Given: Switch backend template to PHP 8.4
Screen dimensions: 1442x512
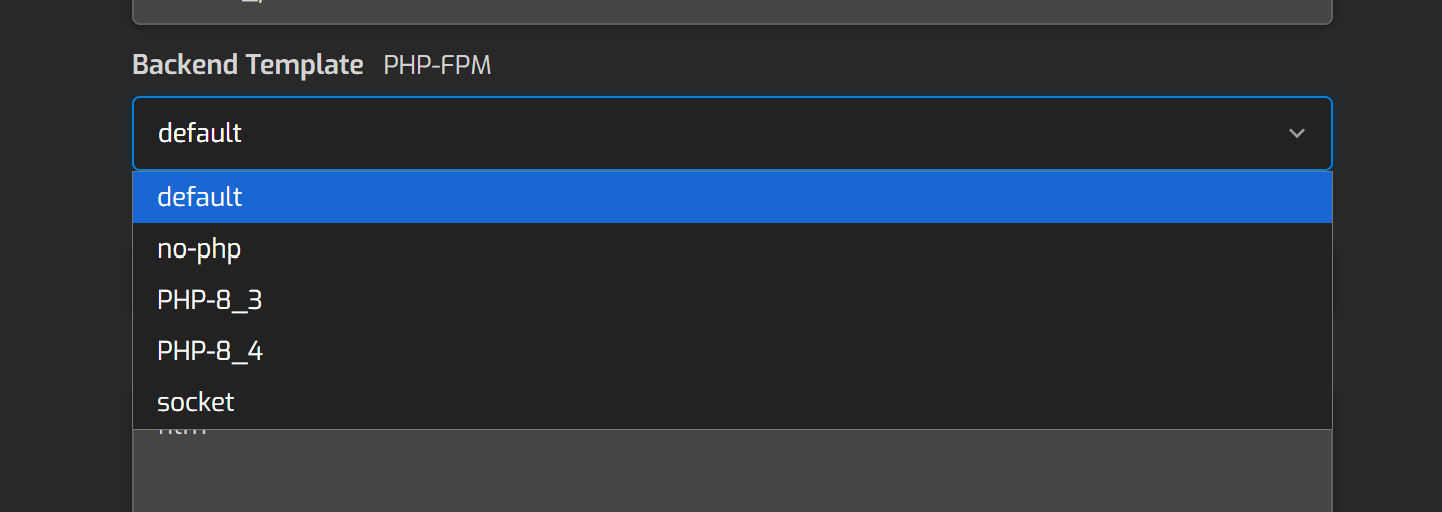Looking at the screenshot, I should 209,351.
